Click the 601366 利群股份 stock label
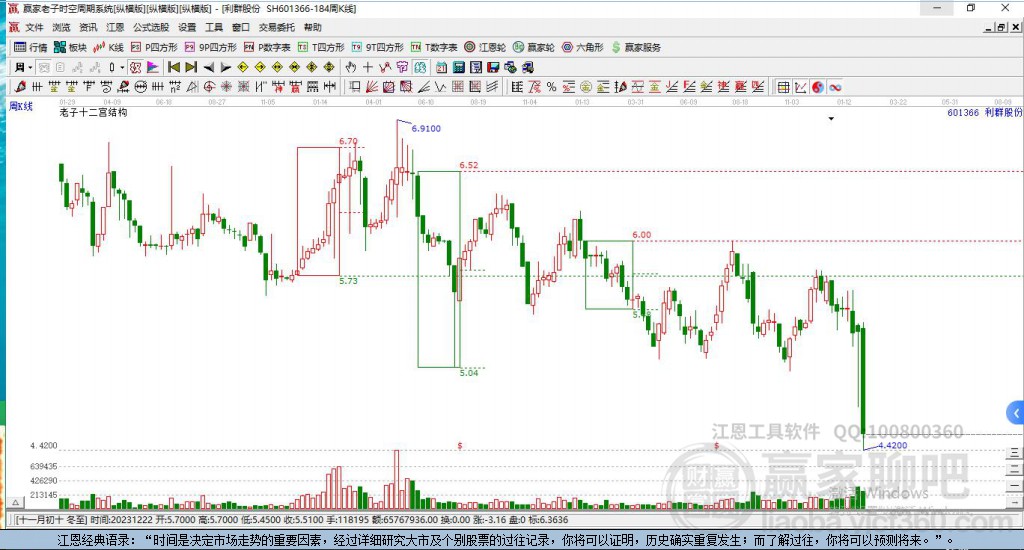The height and width of the screenshot is (550, 1024). click(x=985, y=112)
